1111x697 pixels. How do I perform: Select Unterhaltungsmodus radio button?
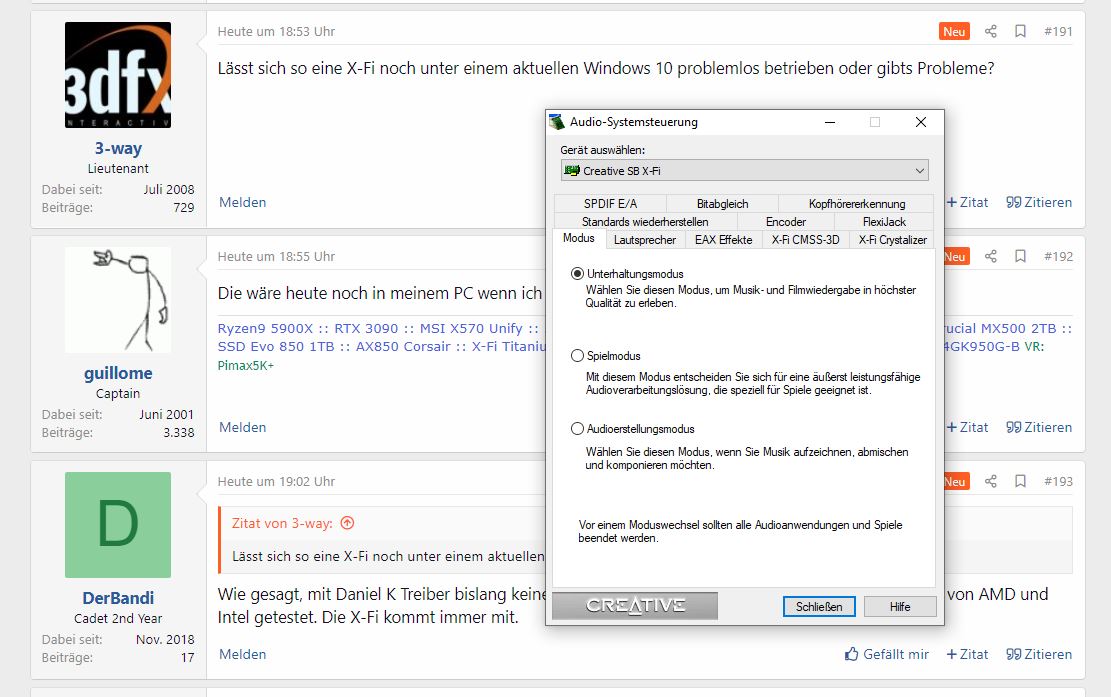(577, 273)
